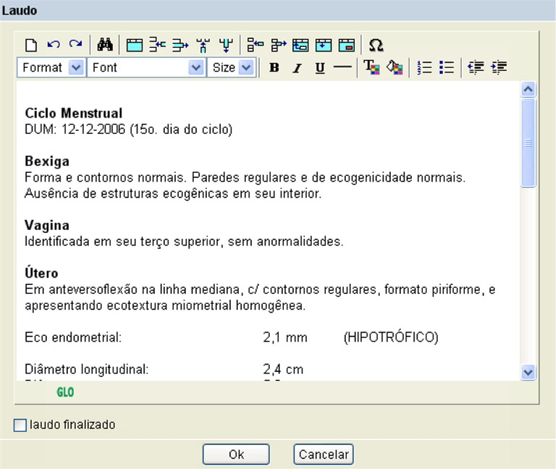
Task: Click the cell icon with right arrow
Action: pos(279,45)
